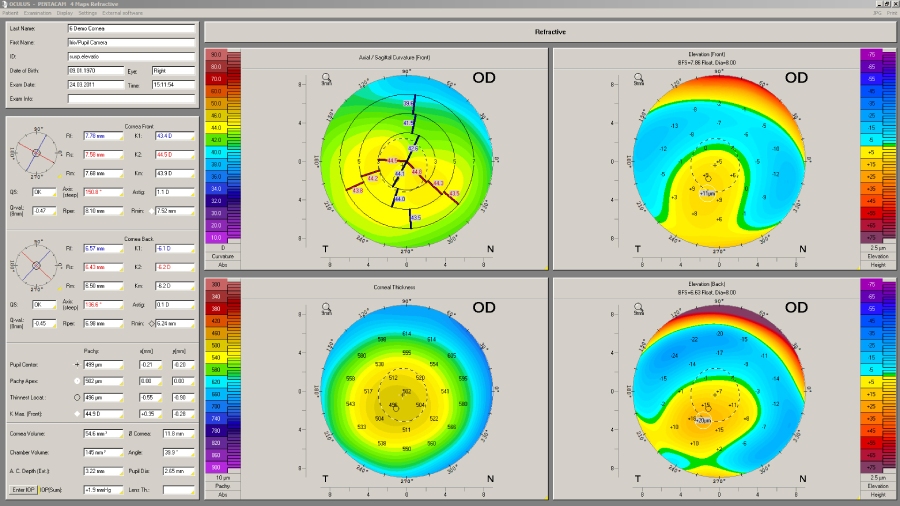
Task: Open the Display menu
Action: coord(67,12)
